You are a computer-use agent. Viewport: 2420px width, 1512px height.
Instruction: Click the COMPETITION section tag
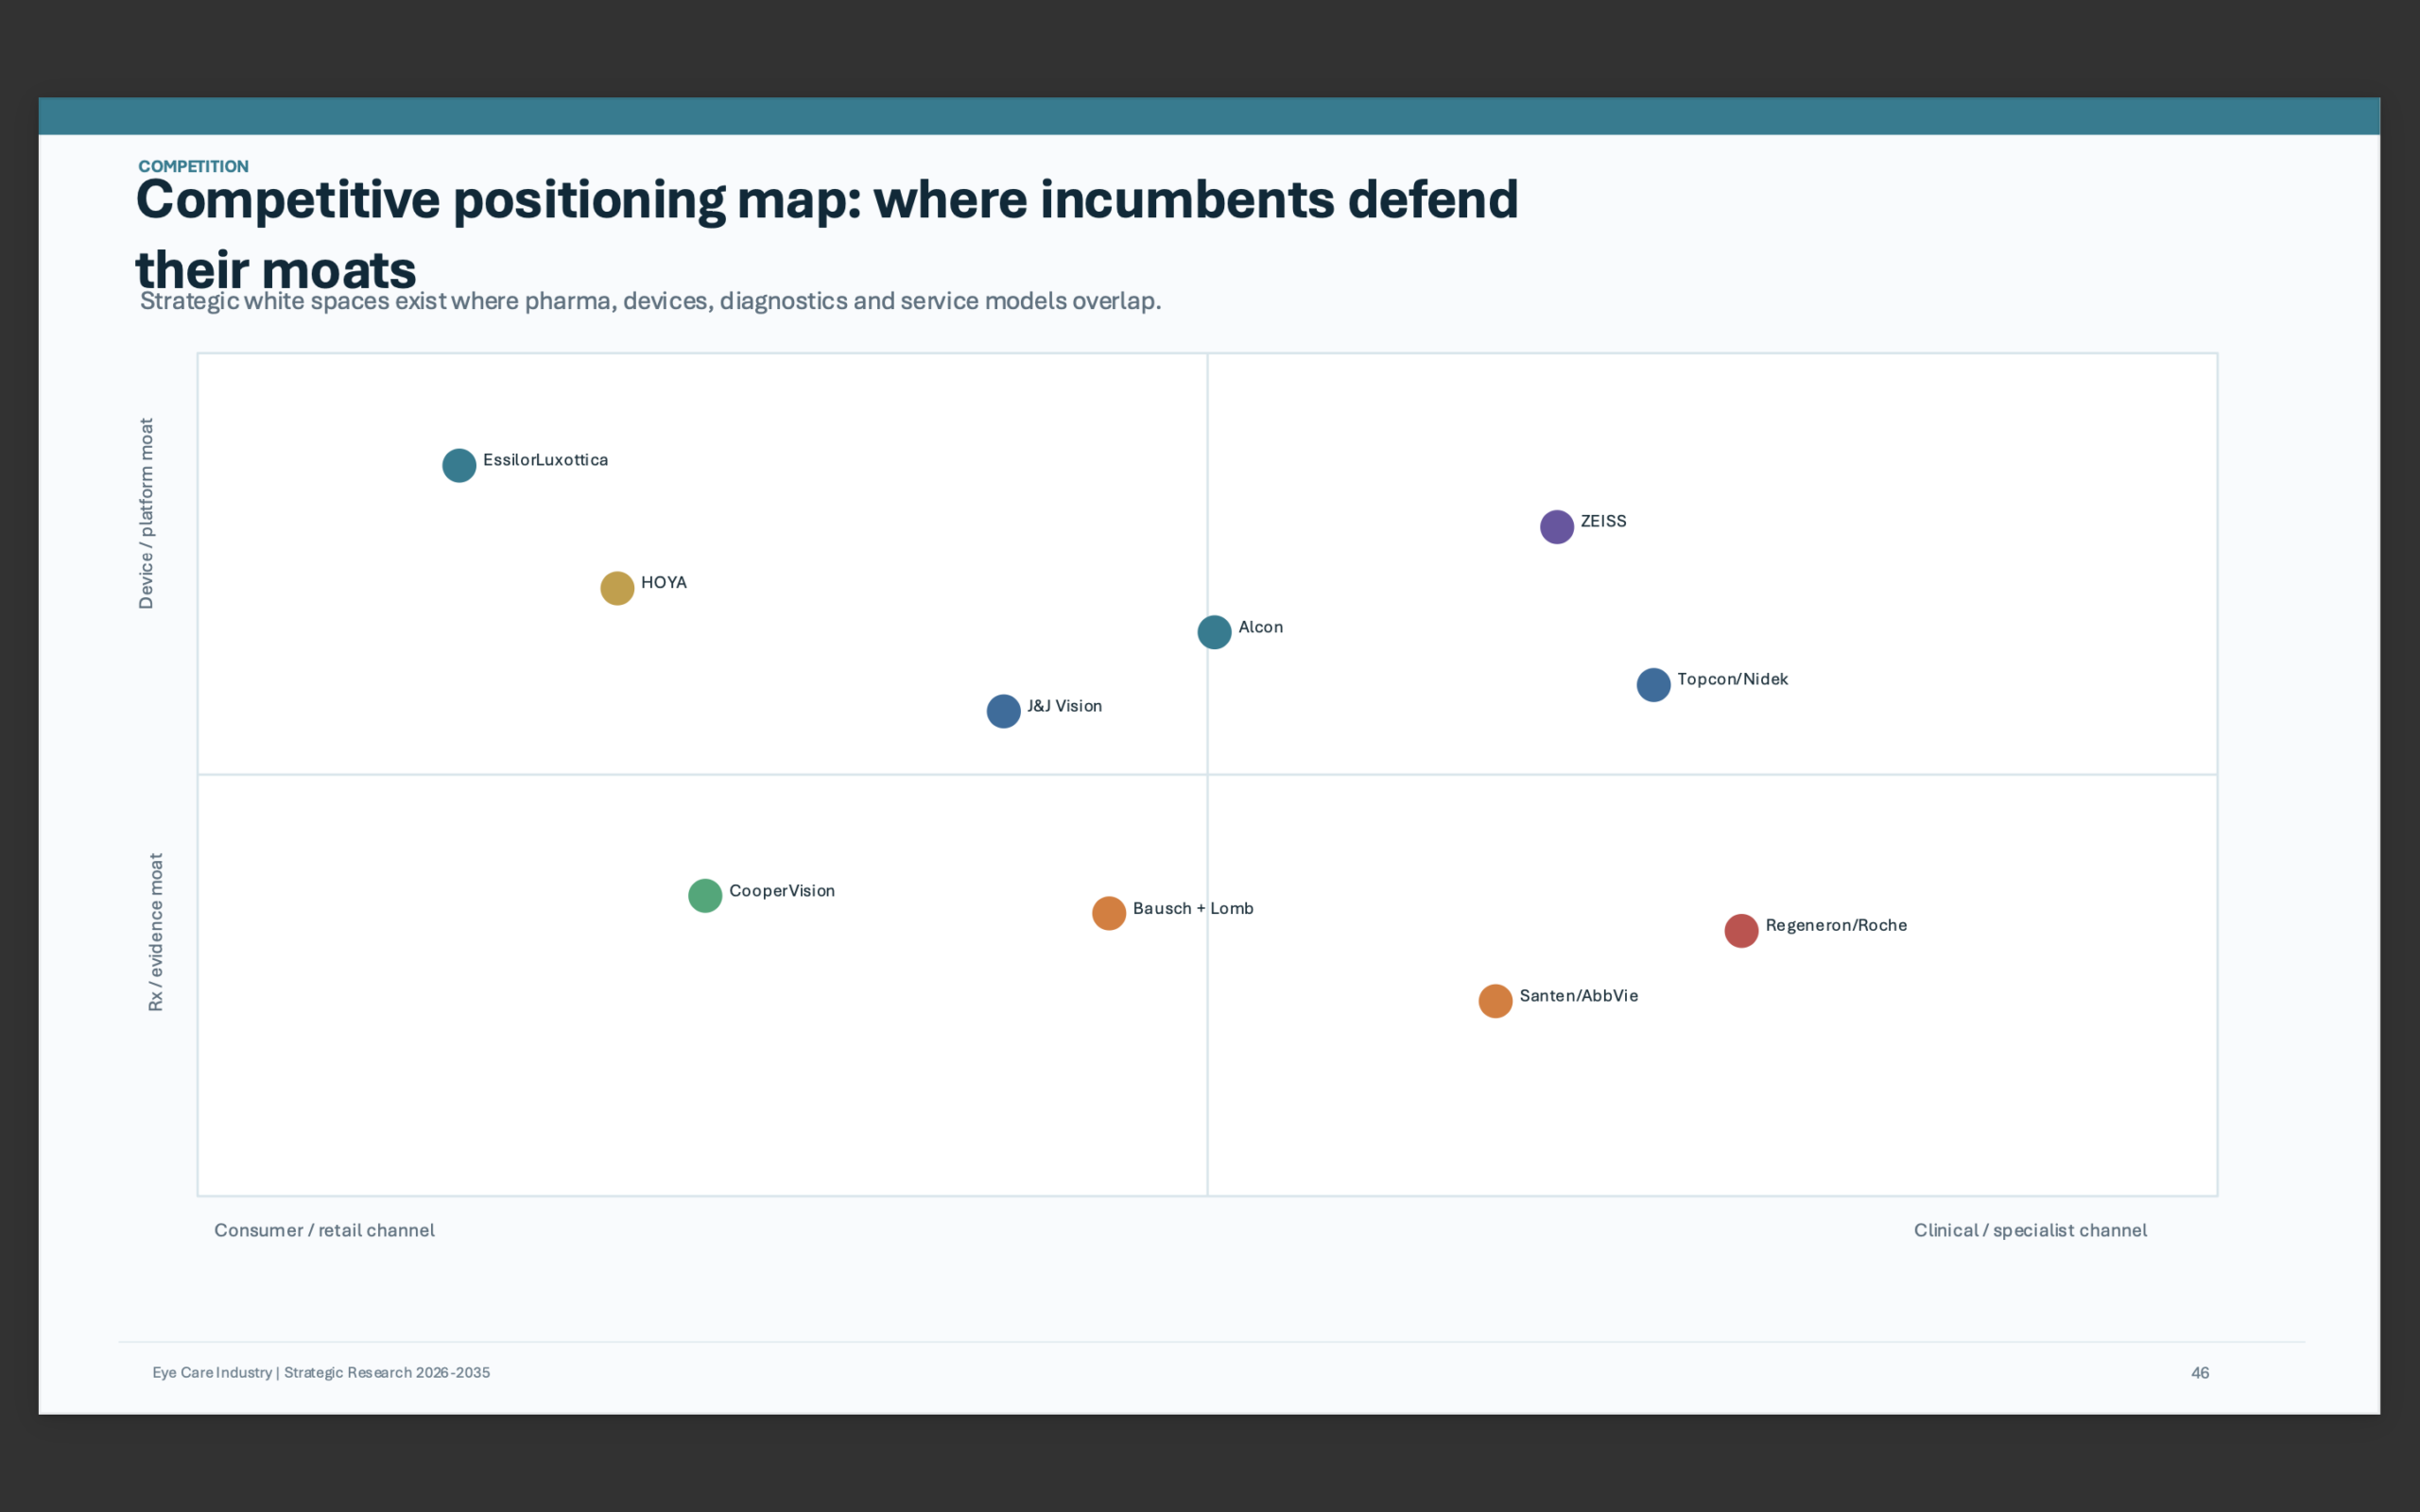tap(193, 166)
